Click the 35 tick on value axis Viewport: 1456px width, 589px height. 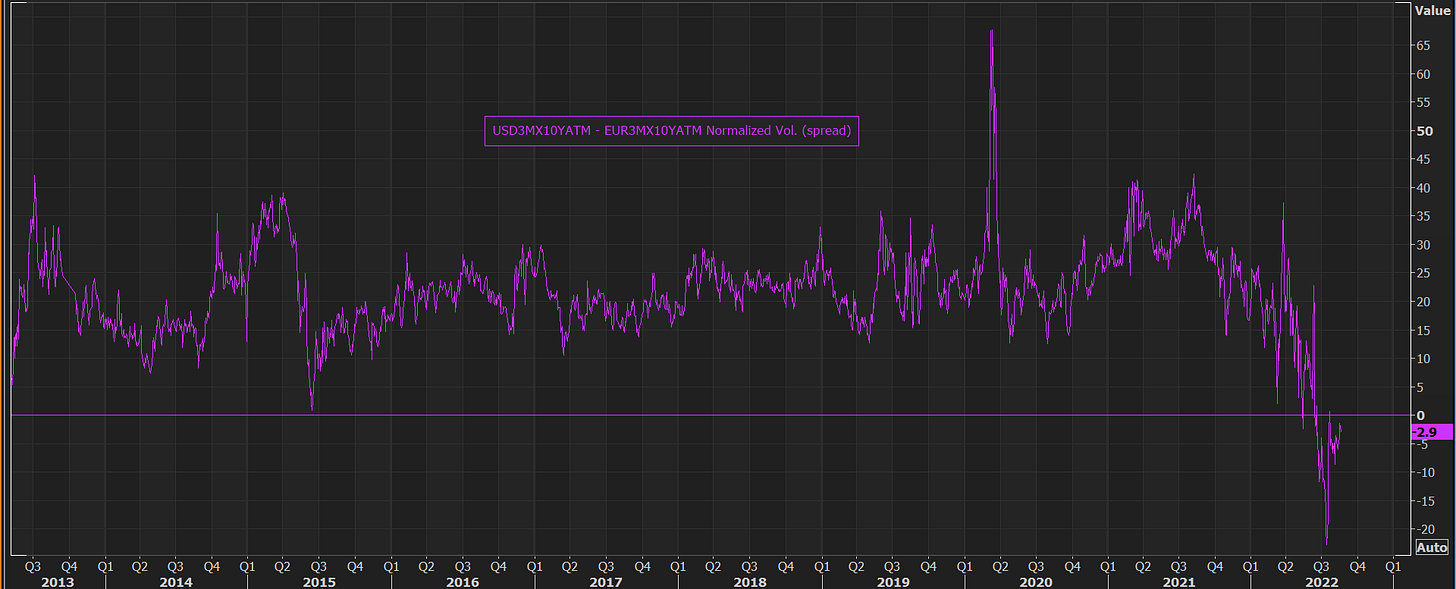pos(1421,216)
